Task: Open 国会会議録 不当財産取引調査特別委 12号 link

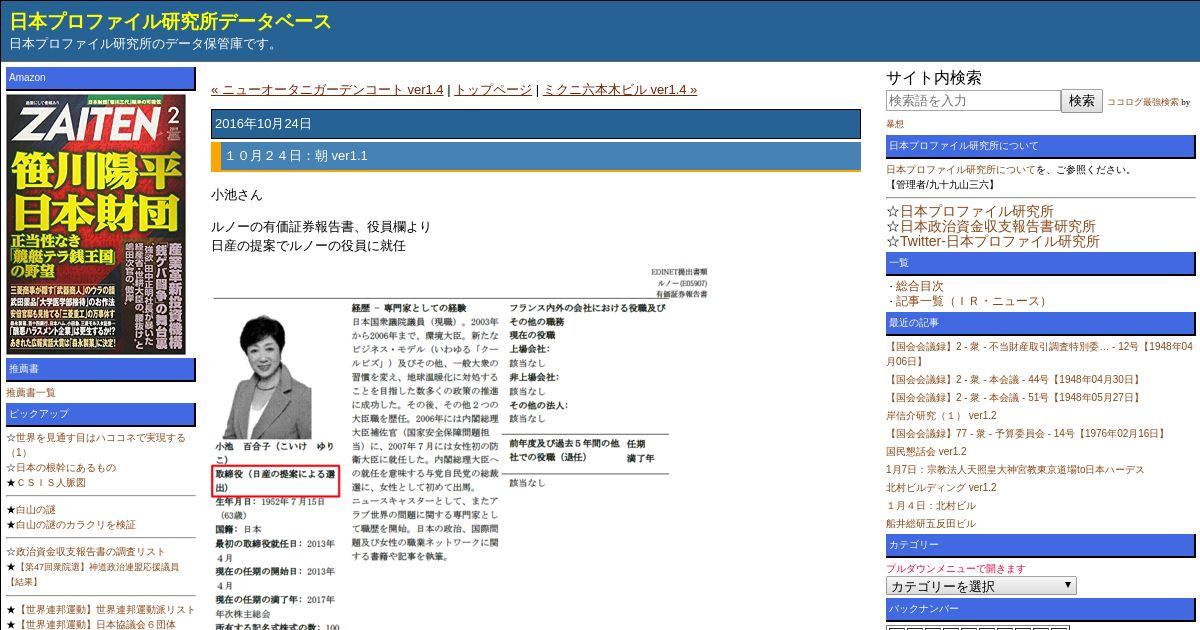Action: point(1040,354)
